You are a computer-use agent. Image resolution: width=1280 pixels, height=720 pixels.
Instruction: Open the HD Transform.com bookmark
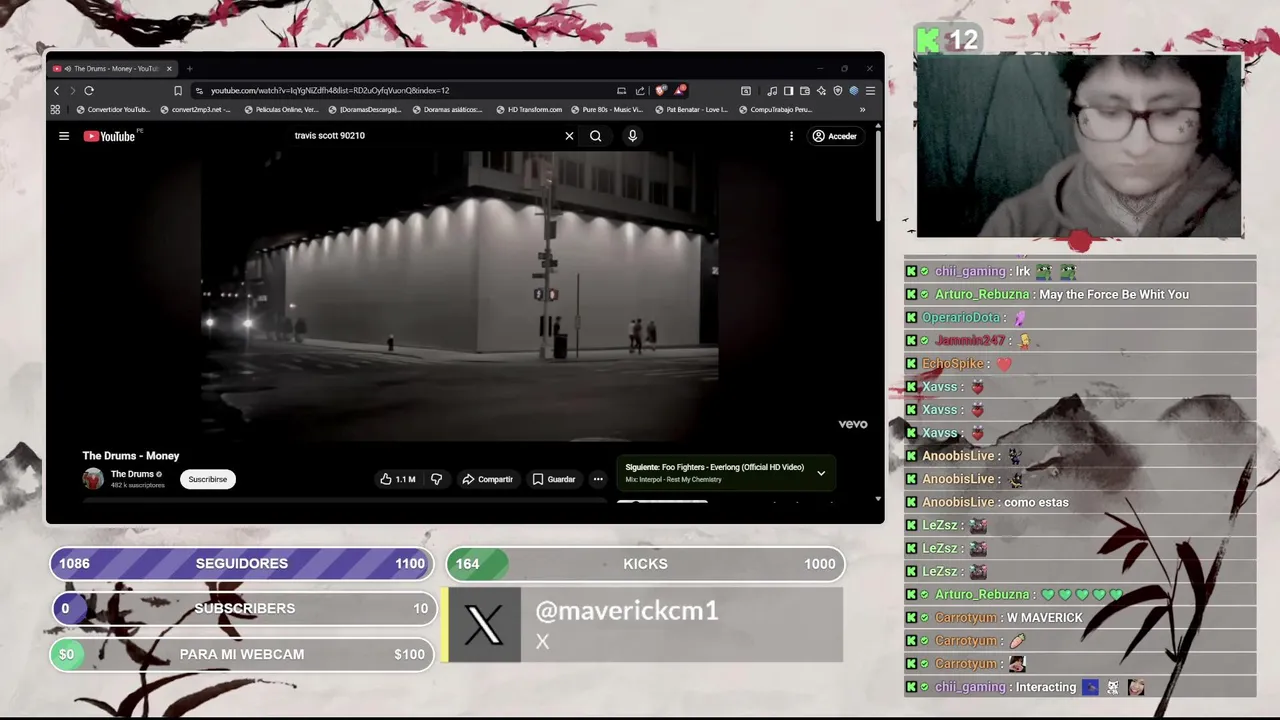530,110
